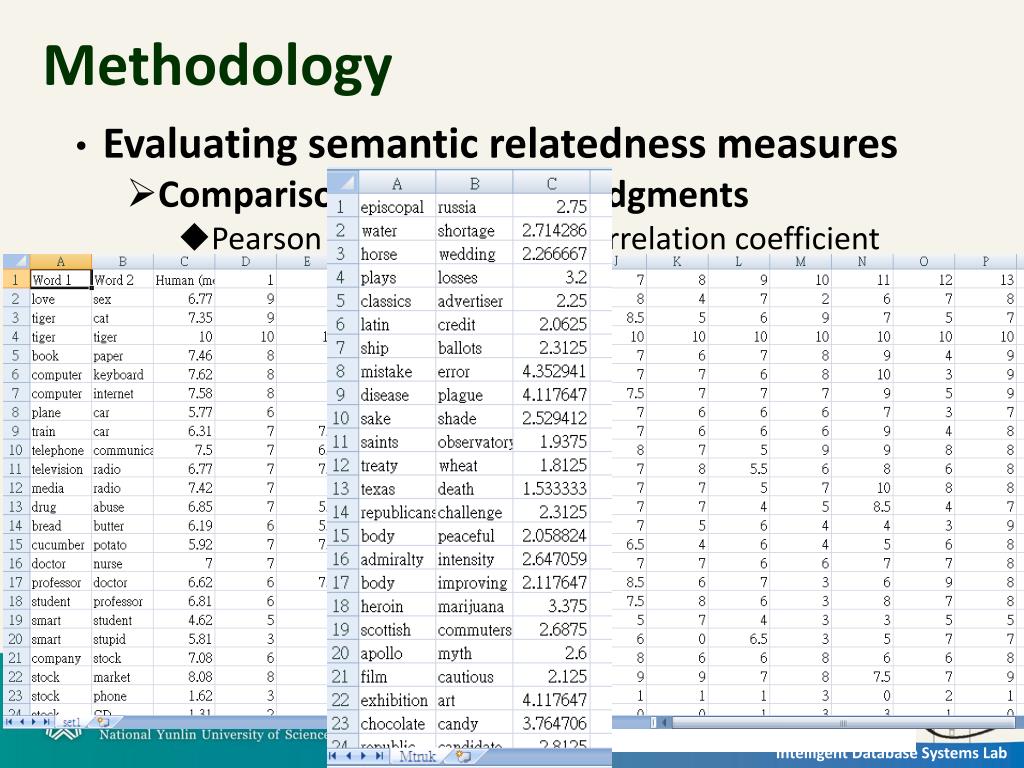Click the cell containing 'stupid'
1024x768 pixels.
(x=123, y=639)
